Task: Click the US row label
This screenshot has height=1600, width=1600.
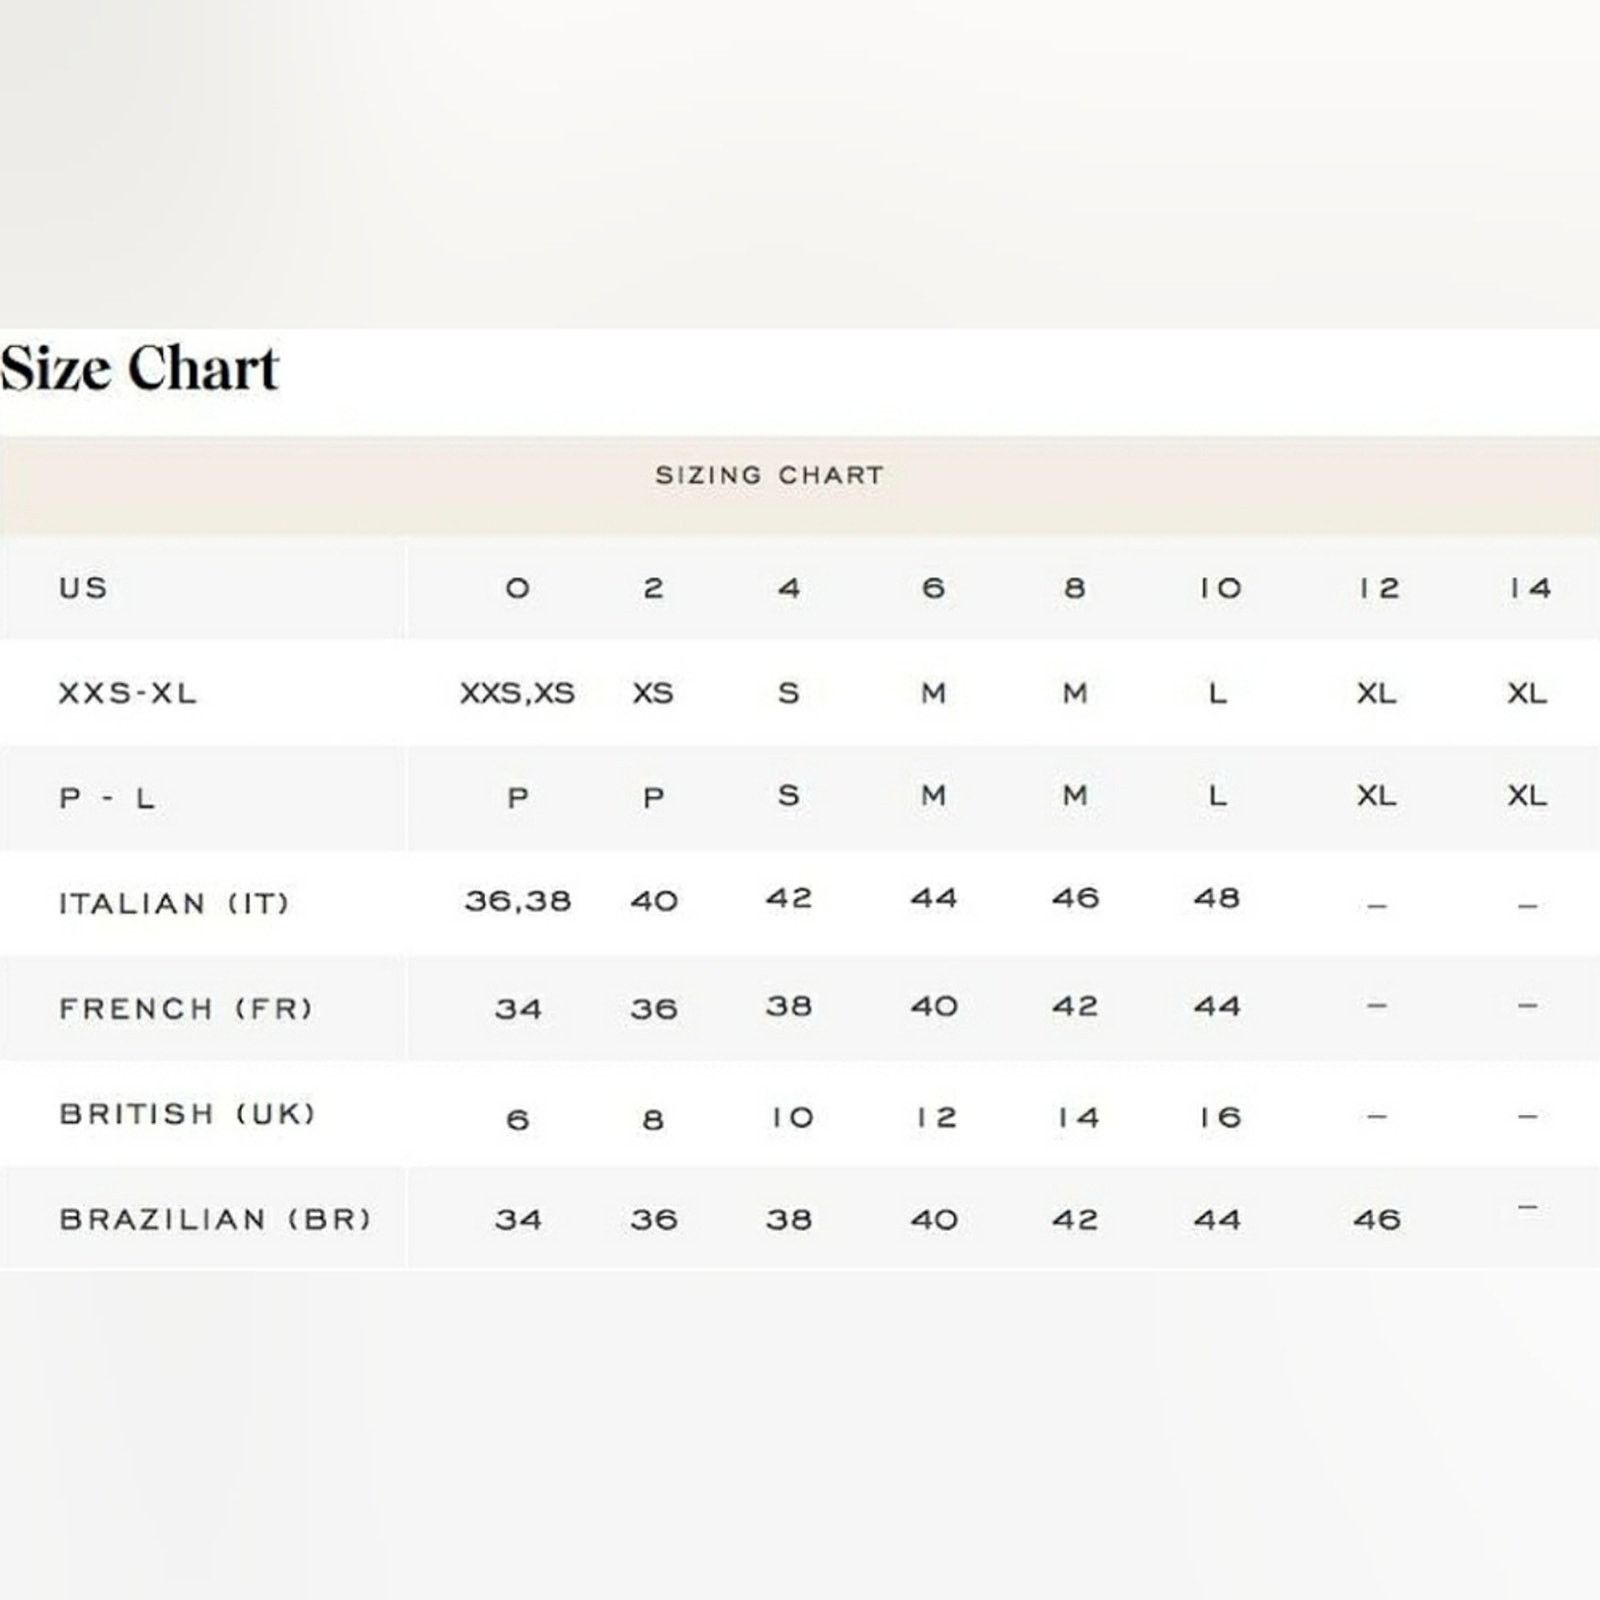Action: tap(83, 587)
